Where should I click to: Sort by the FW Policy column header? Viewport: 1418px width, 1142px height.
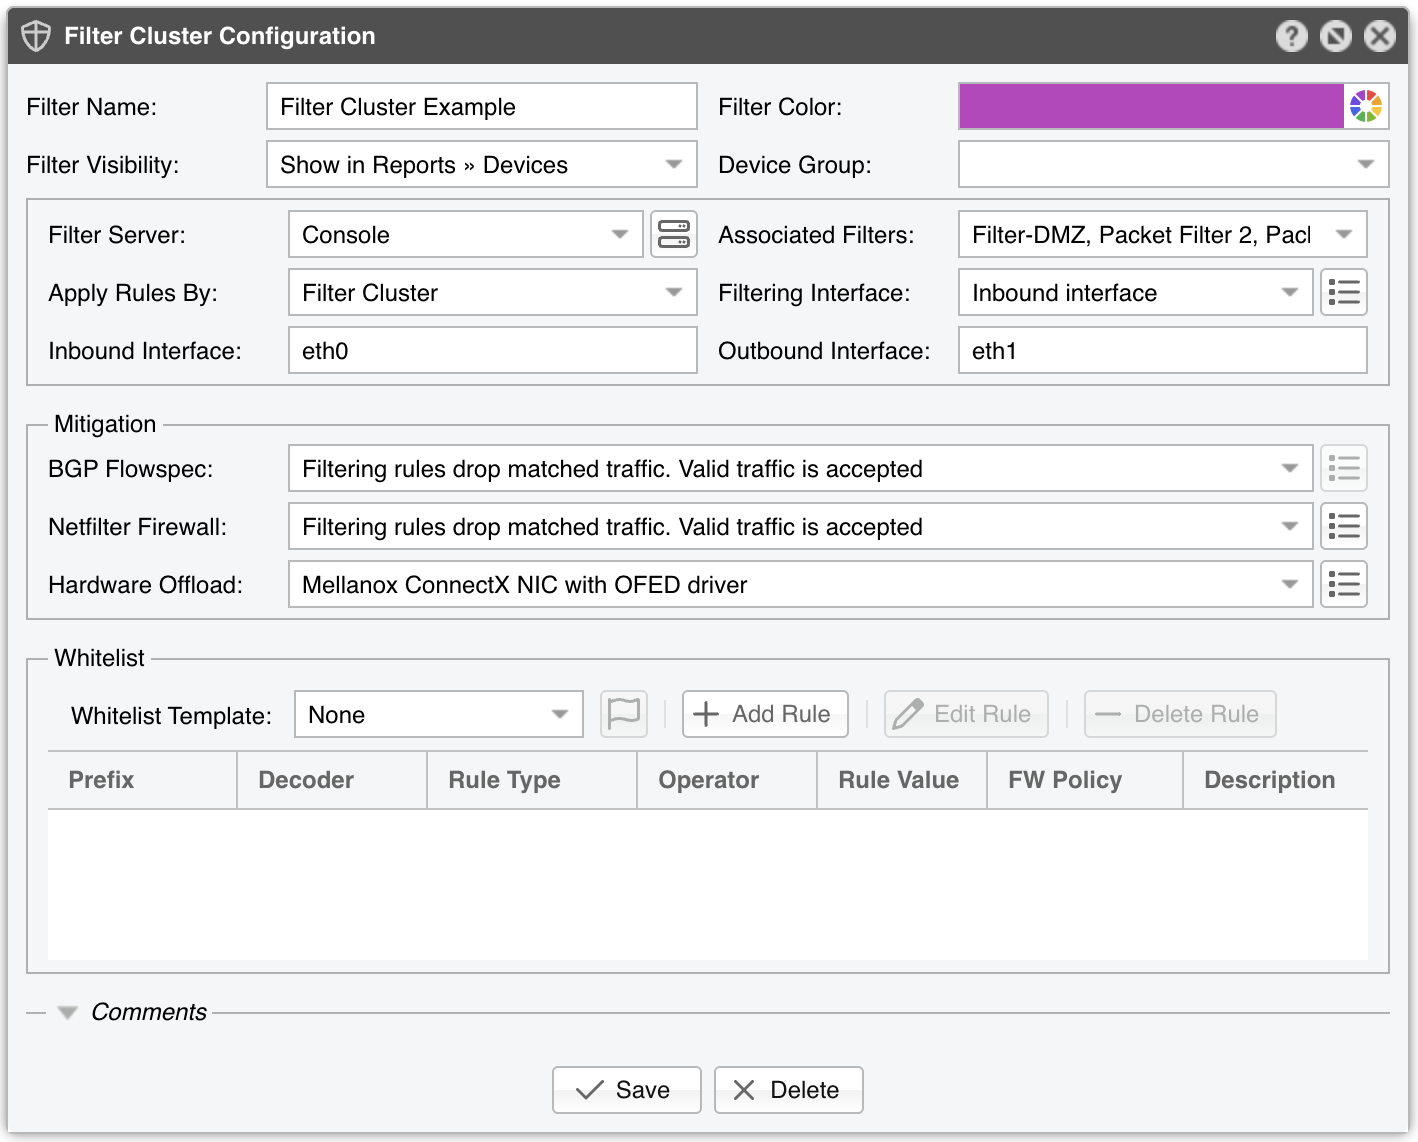pos(1085,780)
